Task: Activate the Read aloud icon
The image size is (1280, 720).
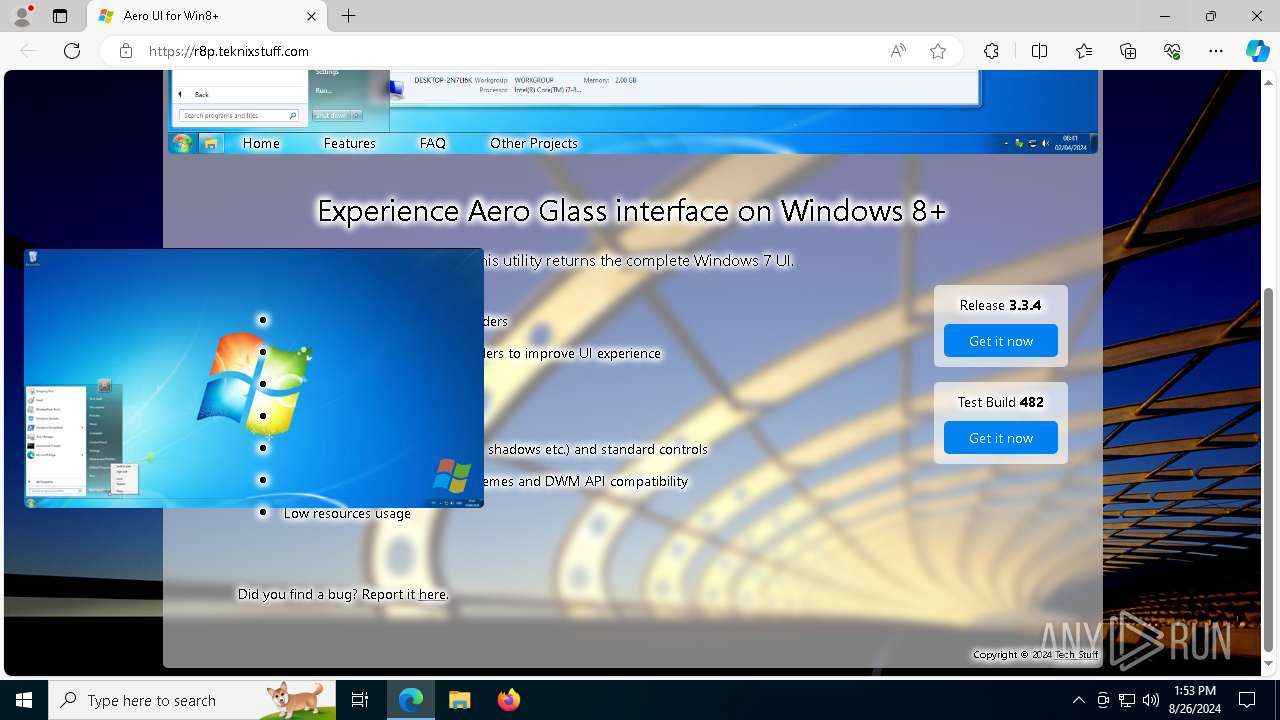Action: [898, 51]
